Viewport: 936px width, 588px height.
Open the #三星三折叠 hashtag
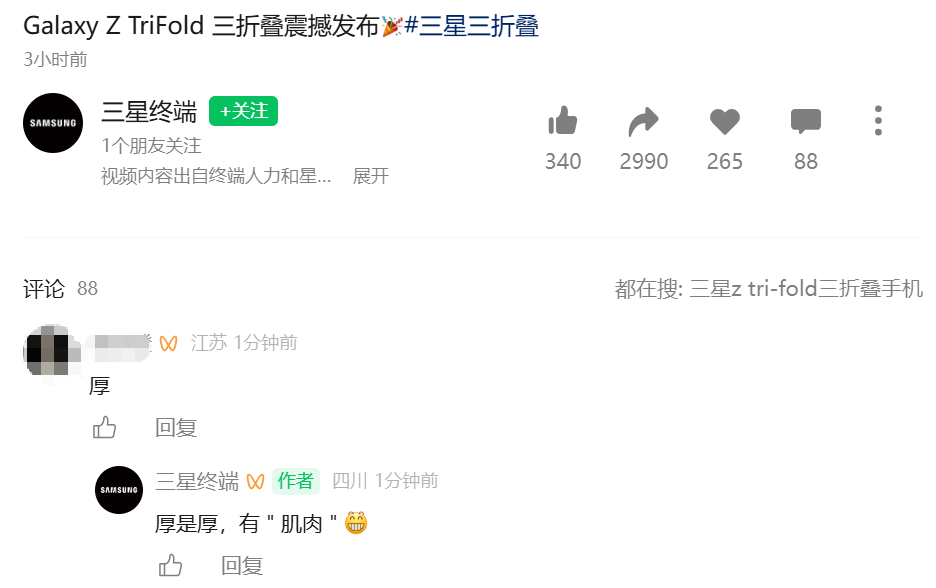tap(472, 26)
